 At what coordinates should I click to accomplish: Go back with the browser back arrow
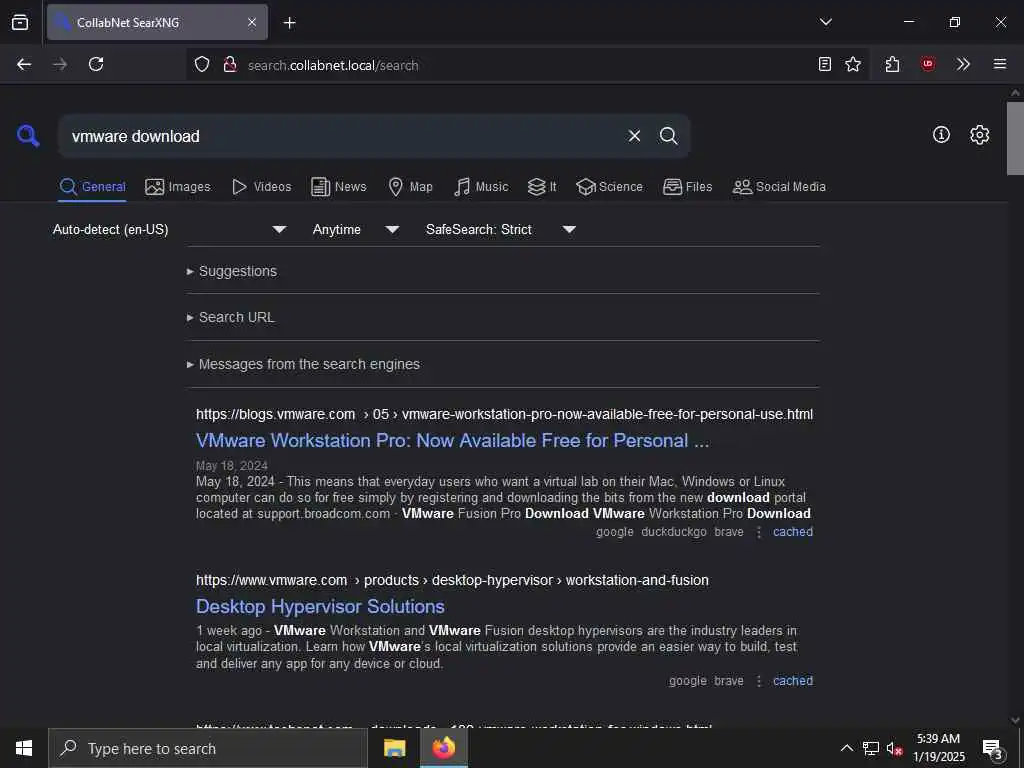[x=24, y=64]
